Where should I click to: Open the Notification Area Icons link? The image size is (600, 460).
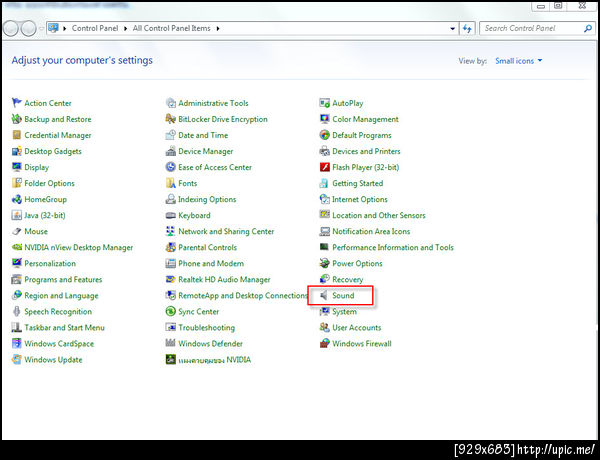tap(371, 231)
